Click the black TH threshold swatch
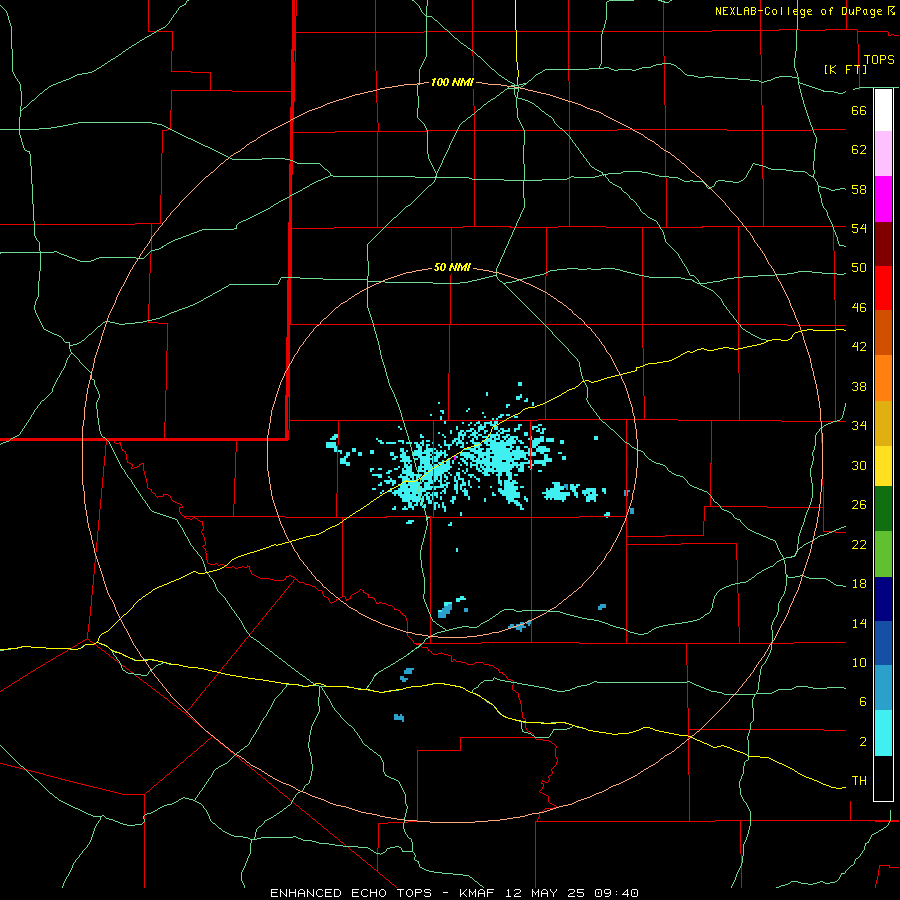Image resolution: width=900 pixels, height=900 pixels. click(883, 778)
